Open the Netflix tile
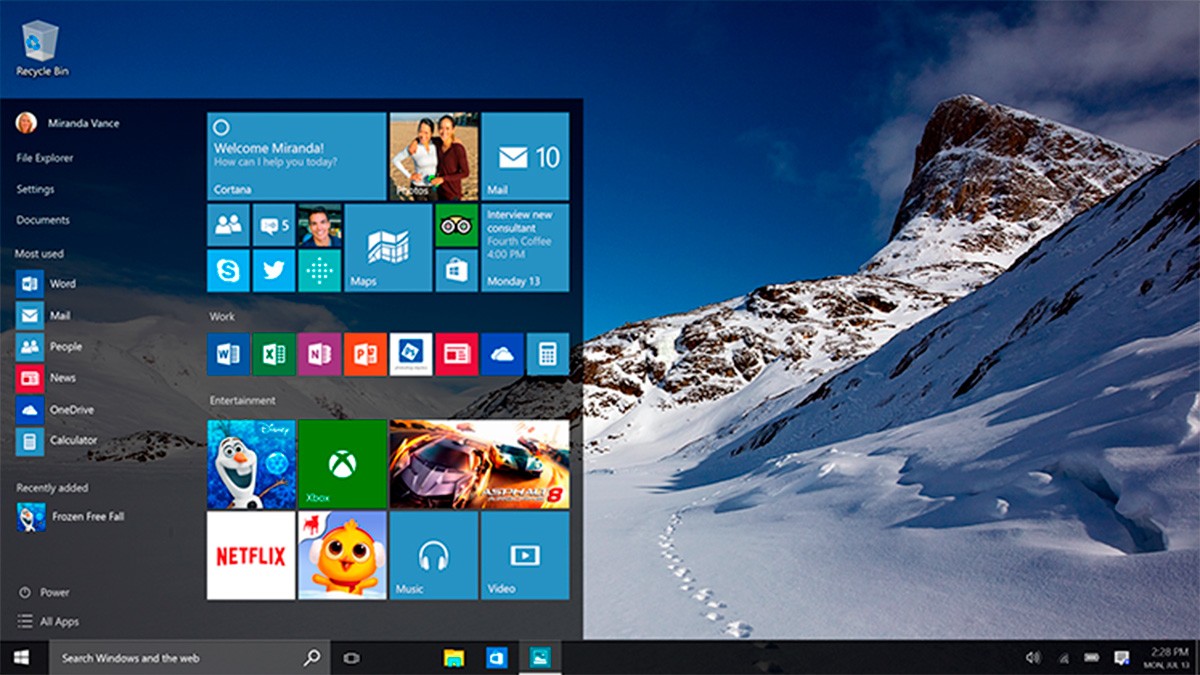 [x=250, y=556]
